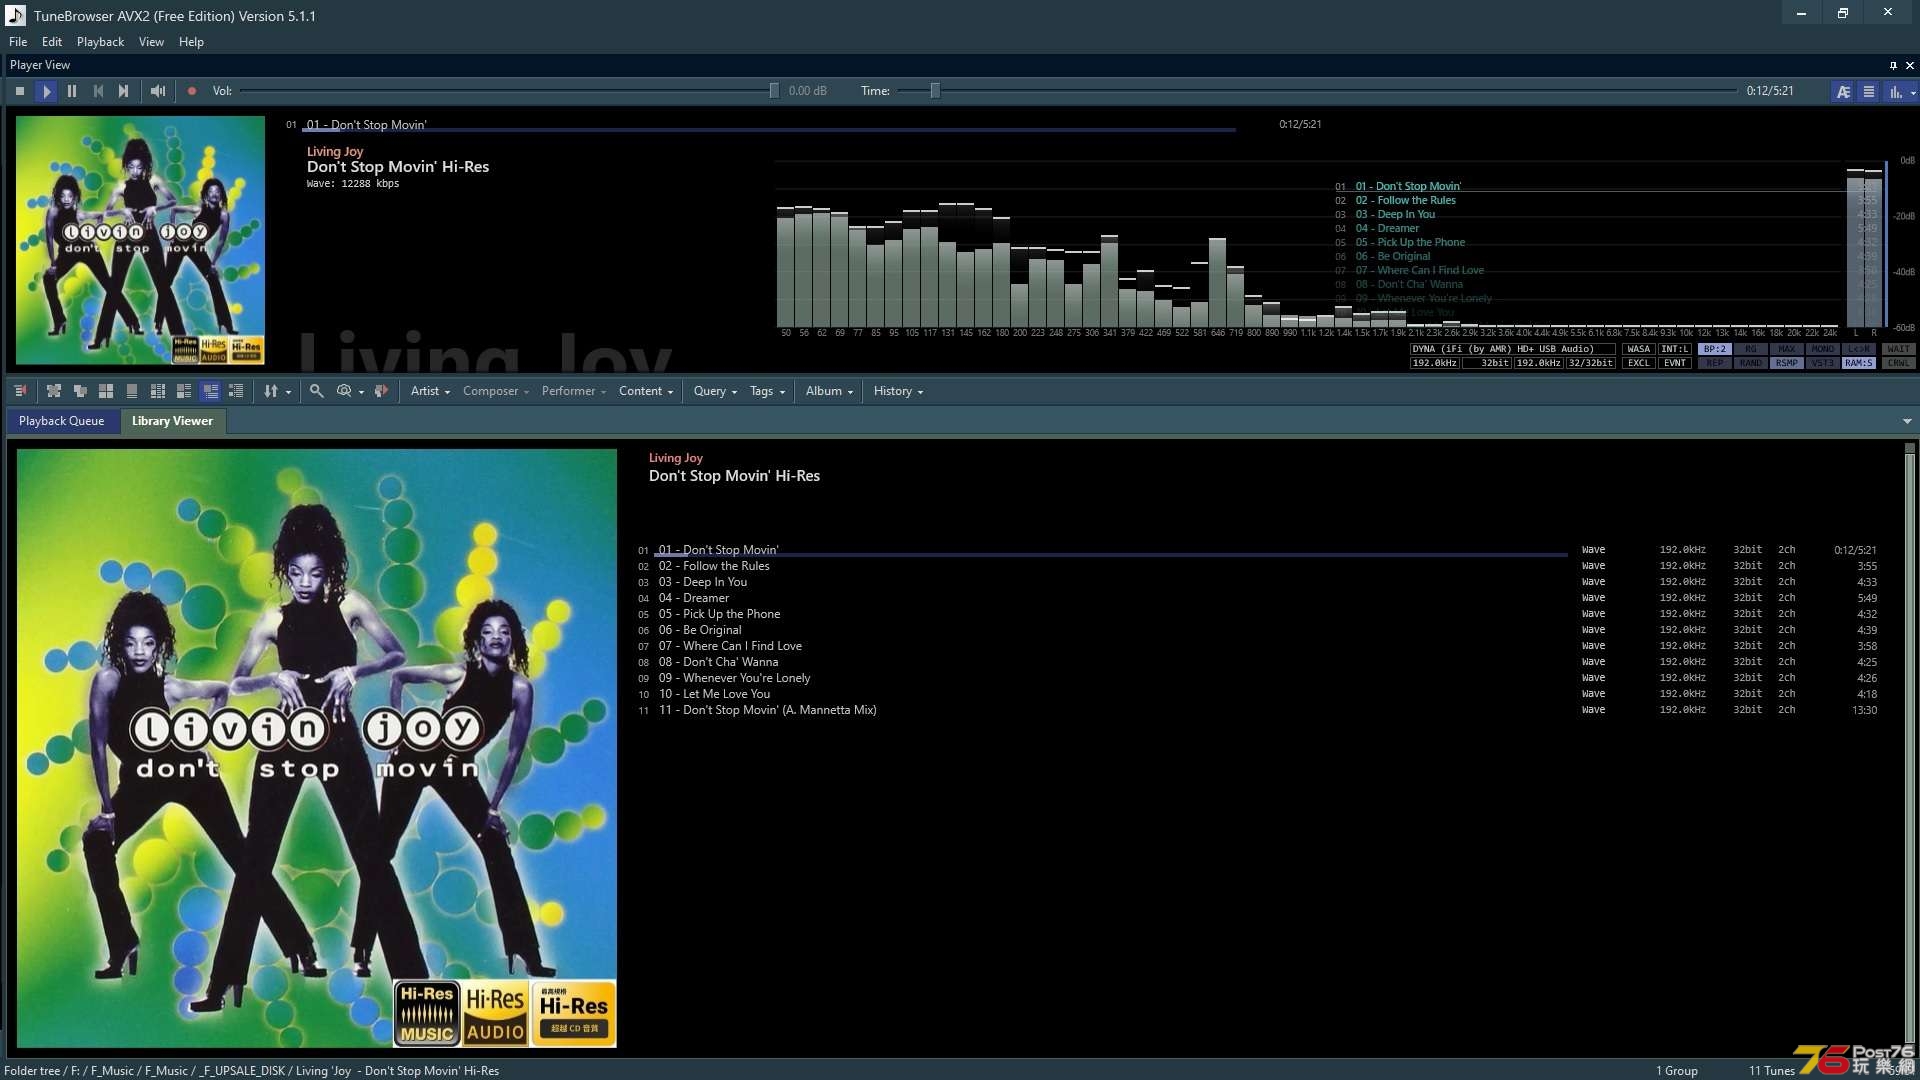Click the volume slider handle
Image resolution: width=1920 pixels, height=1080 pixels.
[774, 91]
